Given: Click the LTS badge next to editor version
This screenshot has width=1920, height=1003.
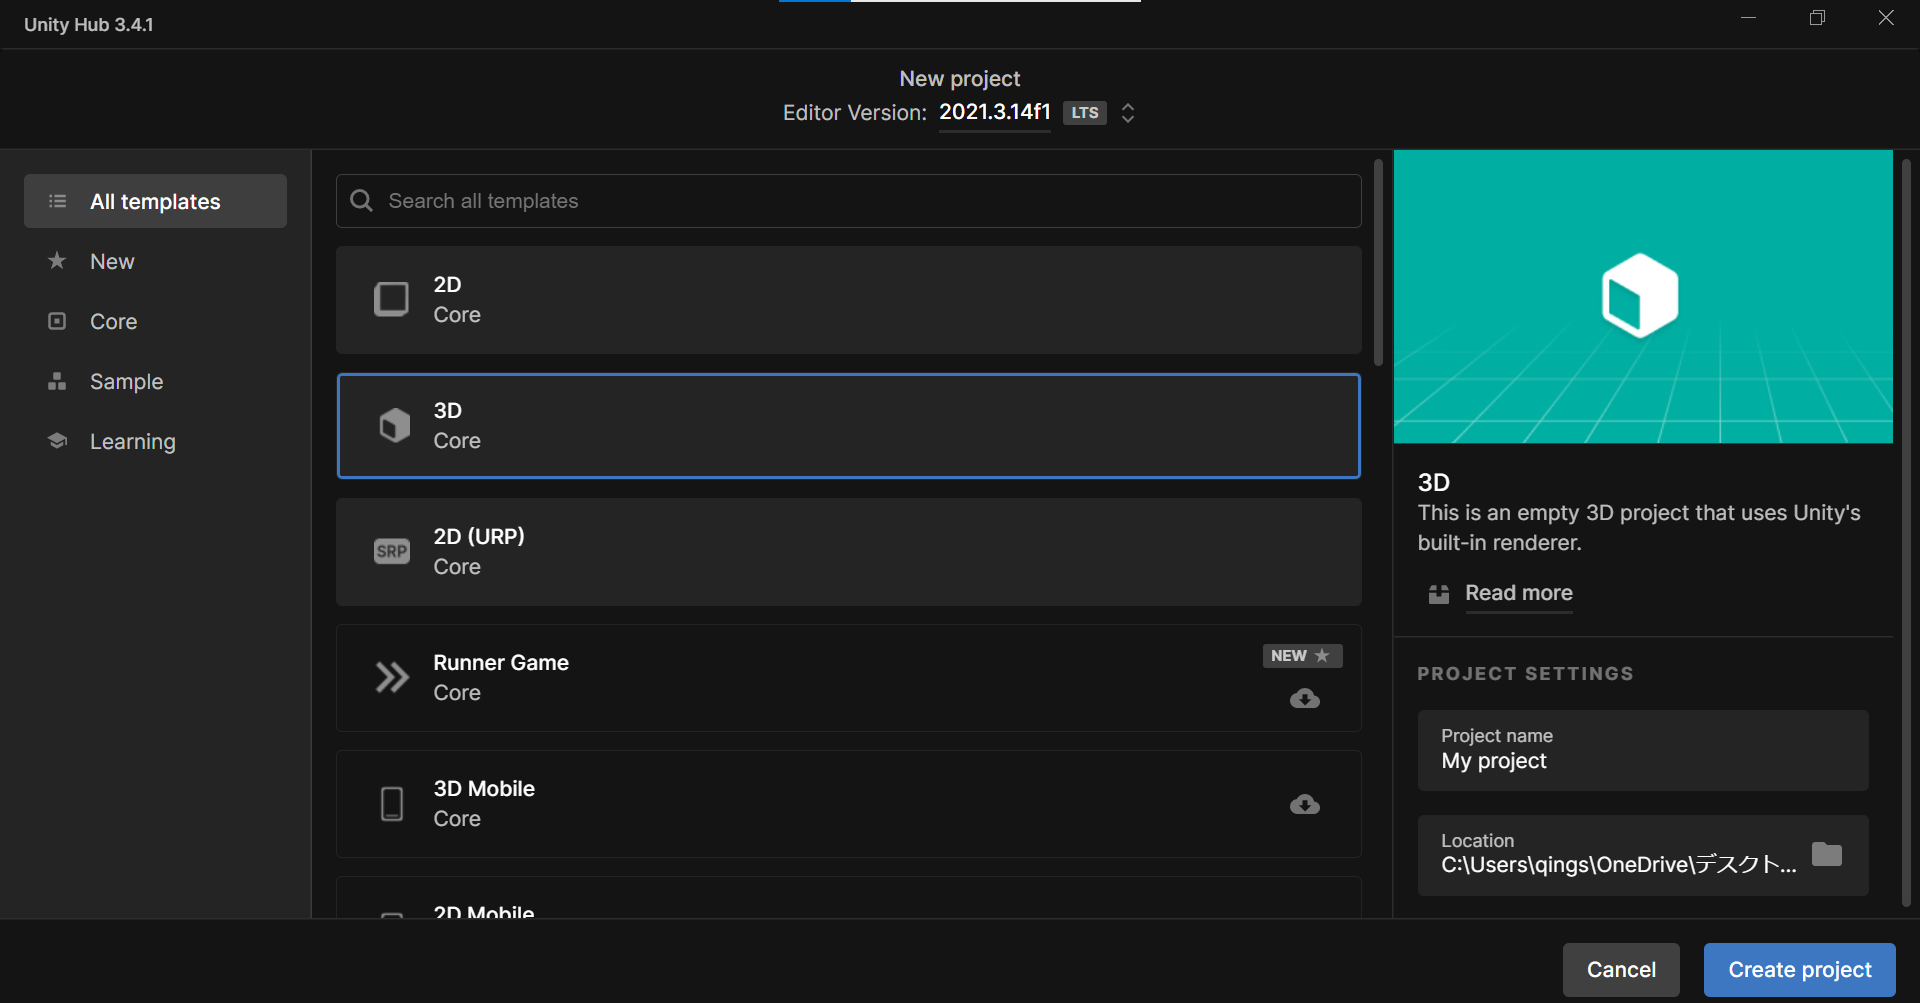Looking at the screenshot, I should pos(1084,113).
